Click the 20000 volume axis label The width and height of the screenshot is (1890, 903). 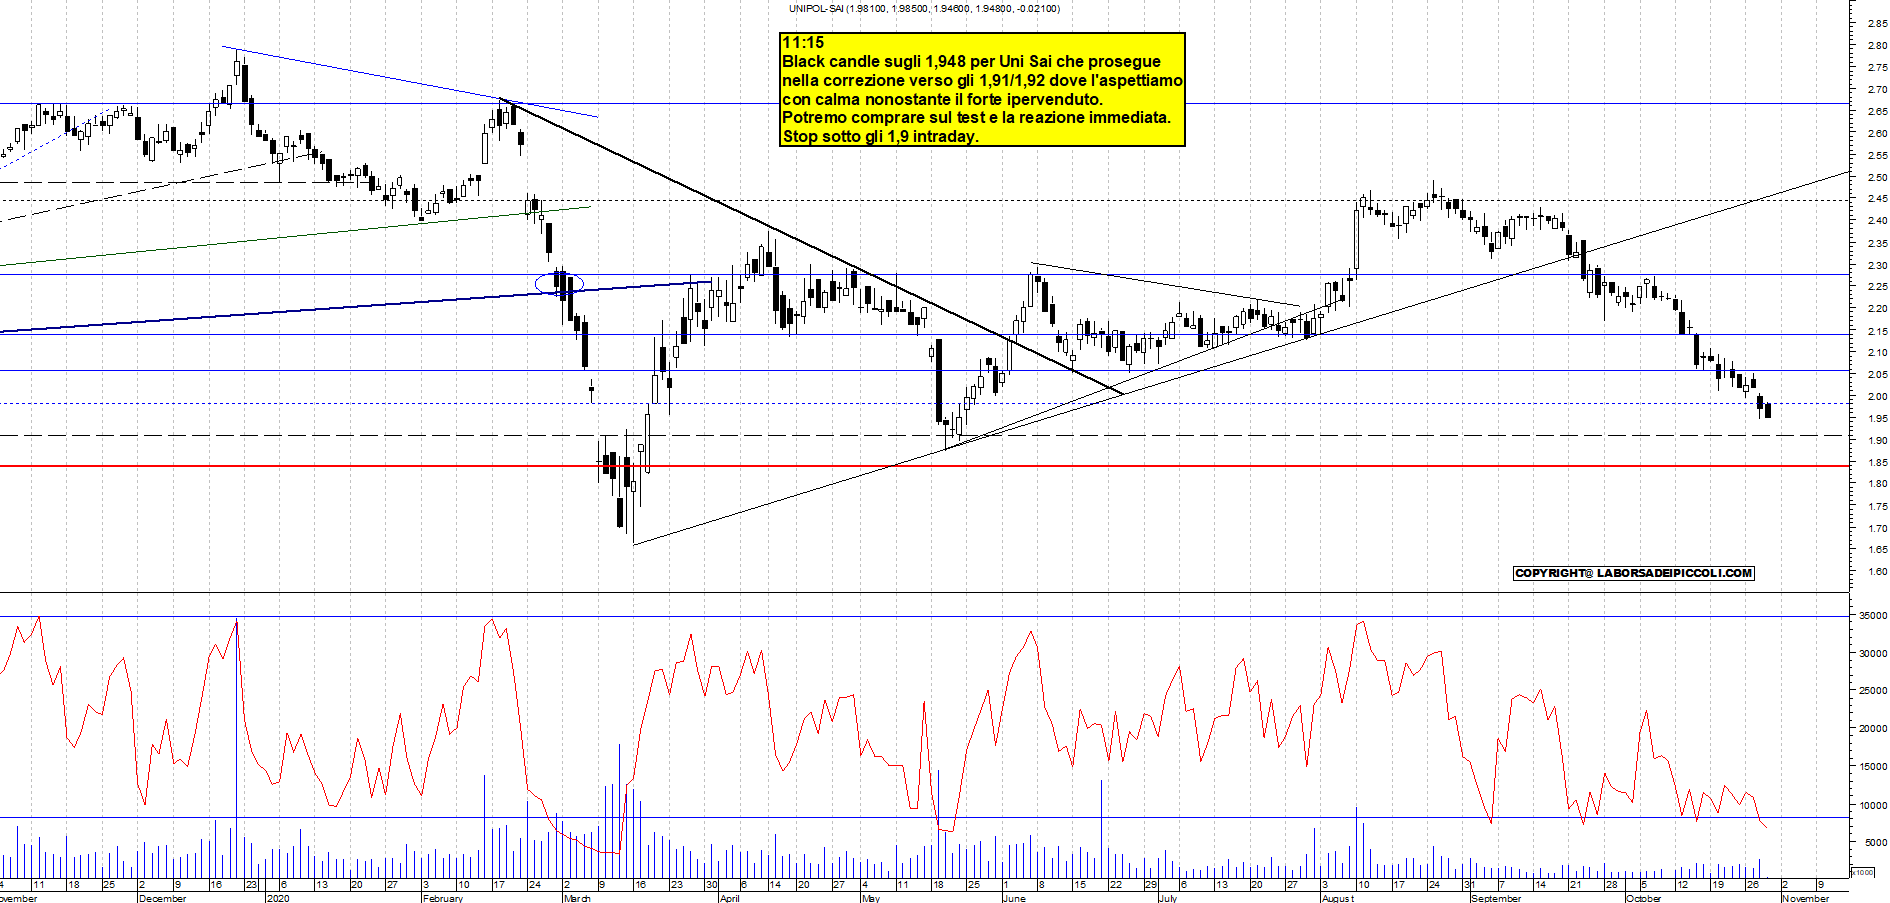(x=1873, y=729)
